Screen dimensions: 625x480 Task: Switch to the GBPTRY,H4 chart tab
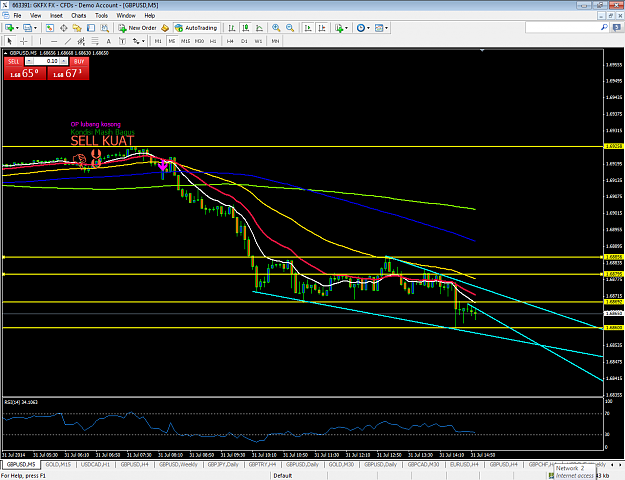tap(262, 464)
